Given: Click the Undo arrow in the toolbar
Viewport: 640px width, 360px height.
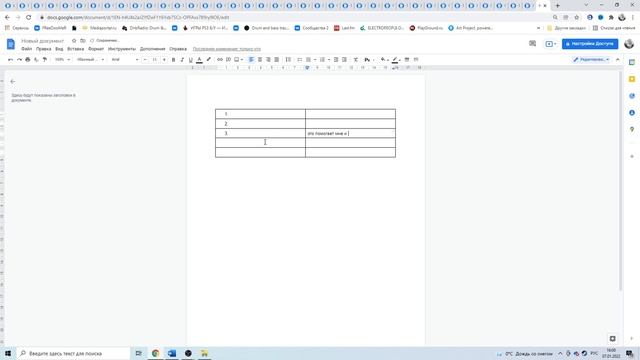Looking at the screenshot, I should coord(11,60).
